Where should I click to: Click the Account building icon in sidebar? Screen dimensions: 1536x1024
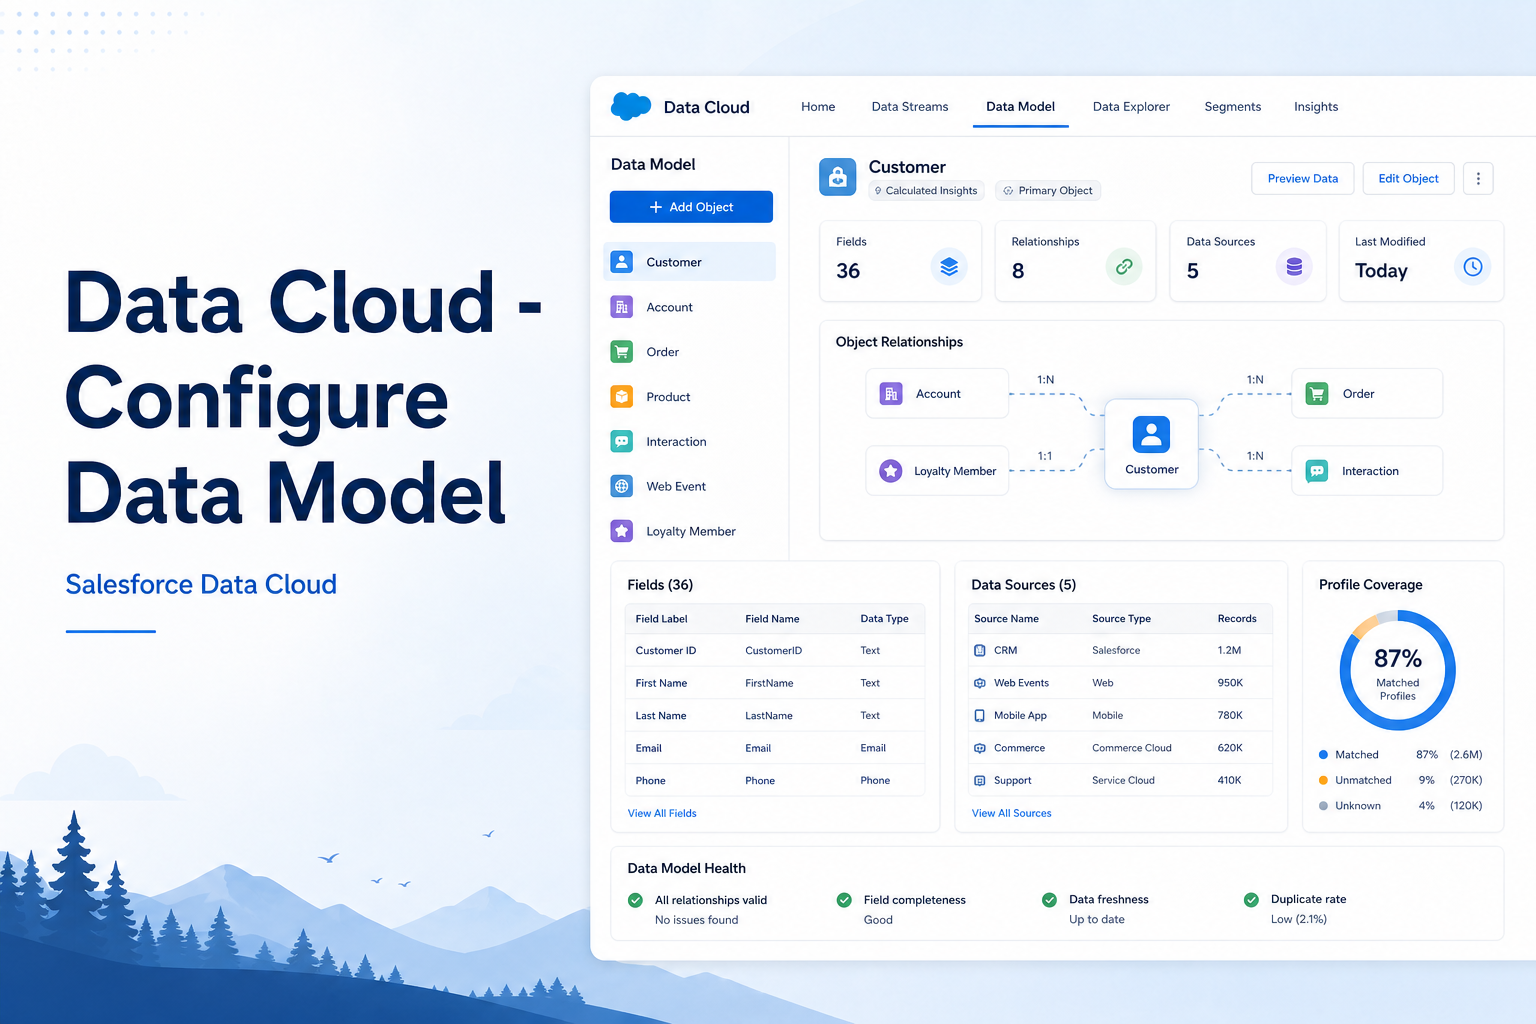pos(622,307)
